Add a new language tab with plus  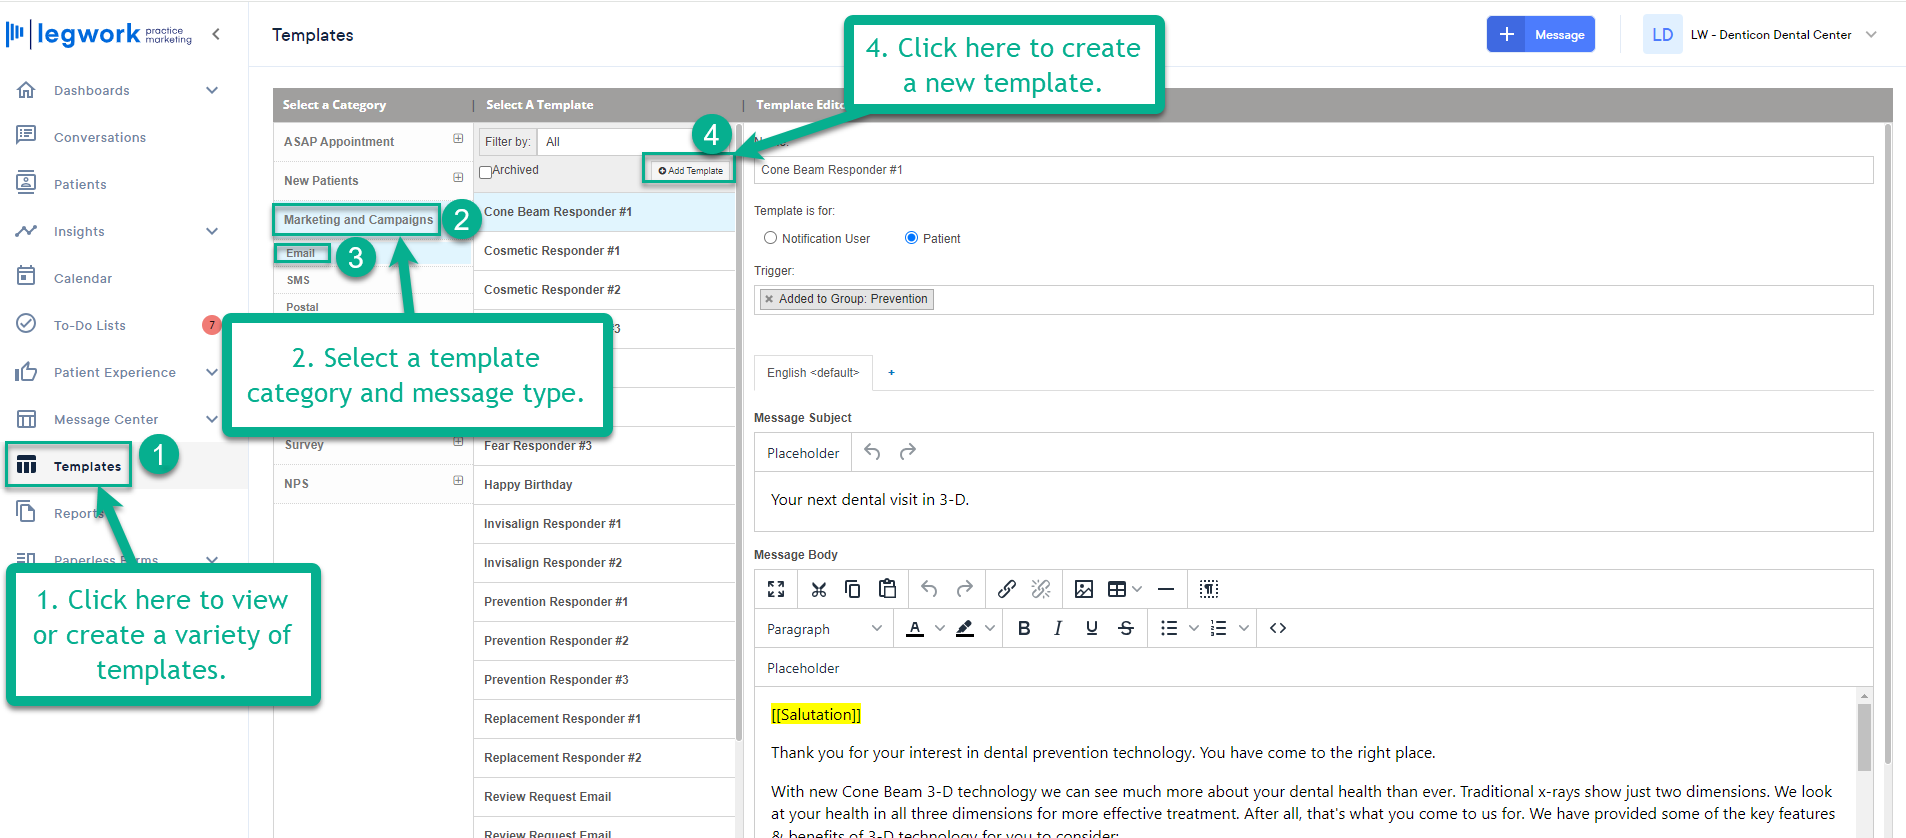(x=892, y=373)
